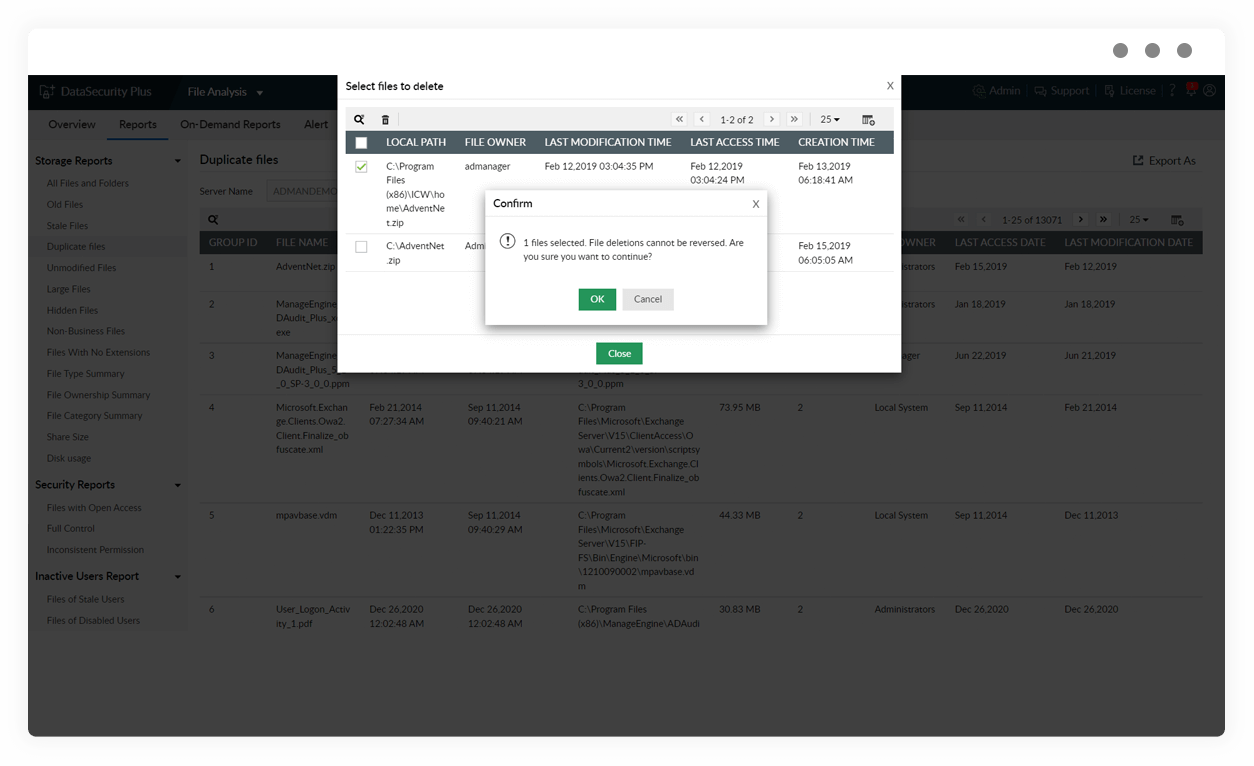Toggle the select-all checkbox in the dialog header

click(361, 142)
